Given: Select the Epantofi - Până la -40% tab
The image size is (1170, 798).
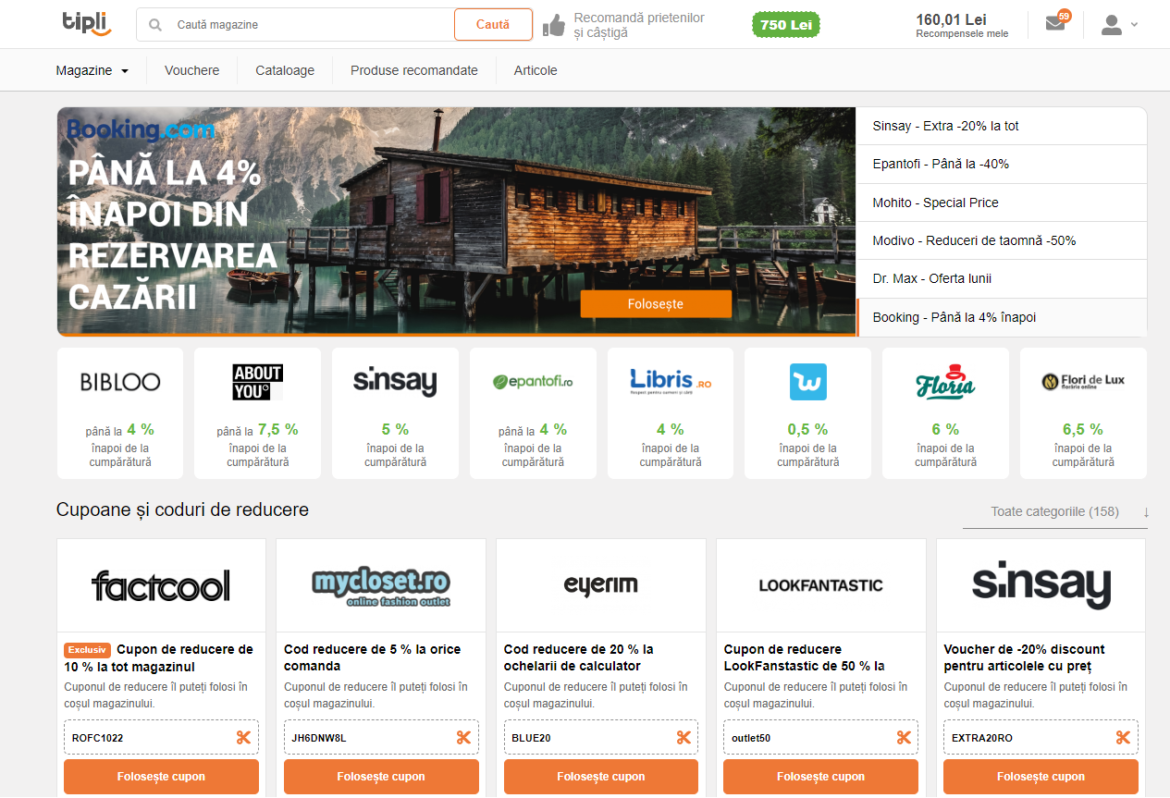Looking at the screenshot, I should 1002,164.
